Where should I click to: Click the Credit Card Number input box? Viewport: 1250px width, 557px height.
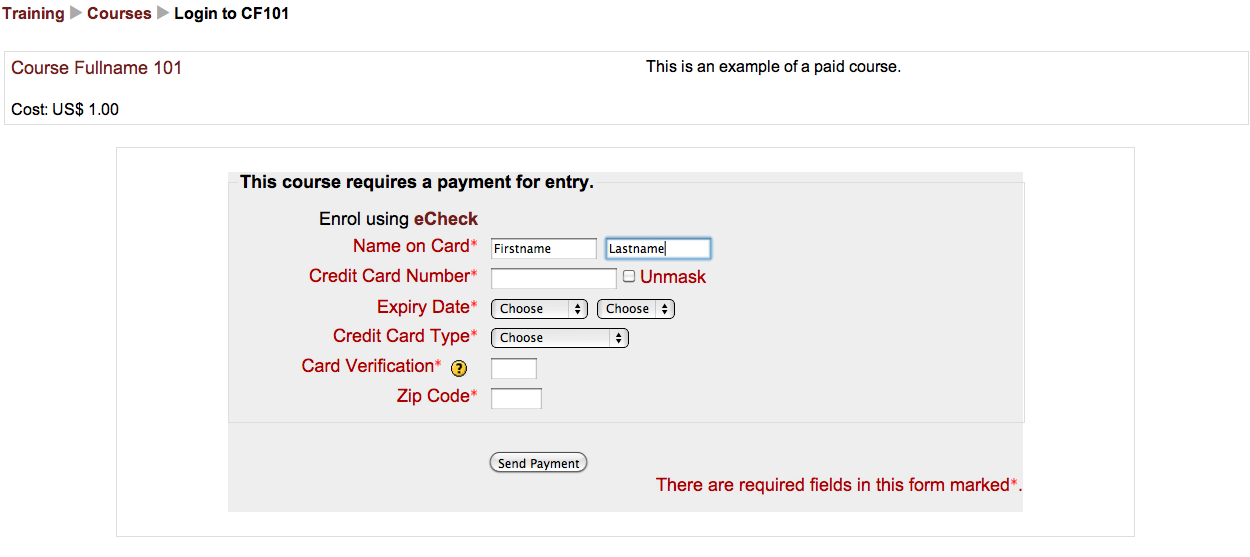554,279
